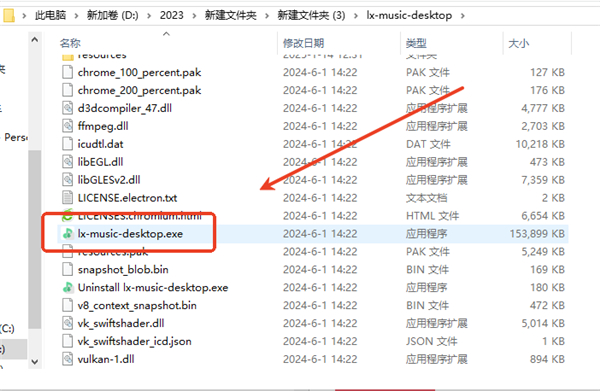This screenshot has height=391, width=600.
Task: Sort files by the 名称 column header
Action: click(70, 43)
